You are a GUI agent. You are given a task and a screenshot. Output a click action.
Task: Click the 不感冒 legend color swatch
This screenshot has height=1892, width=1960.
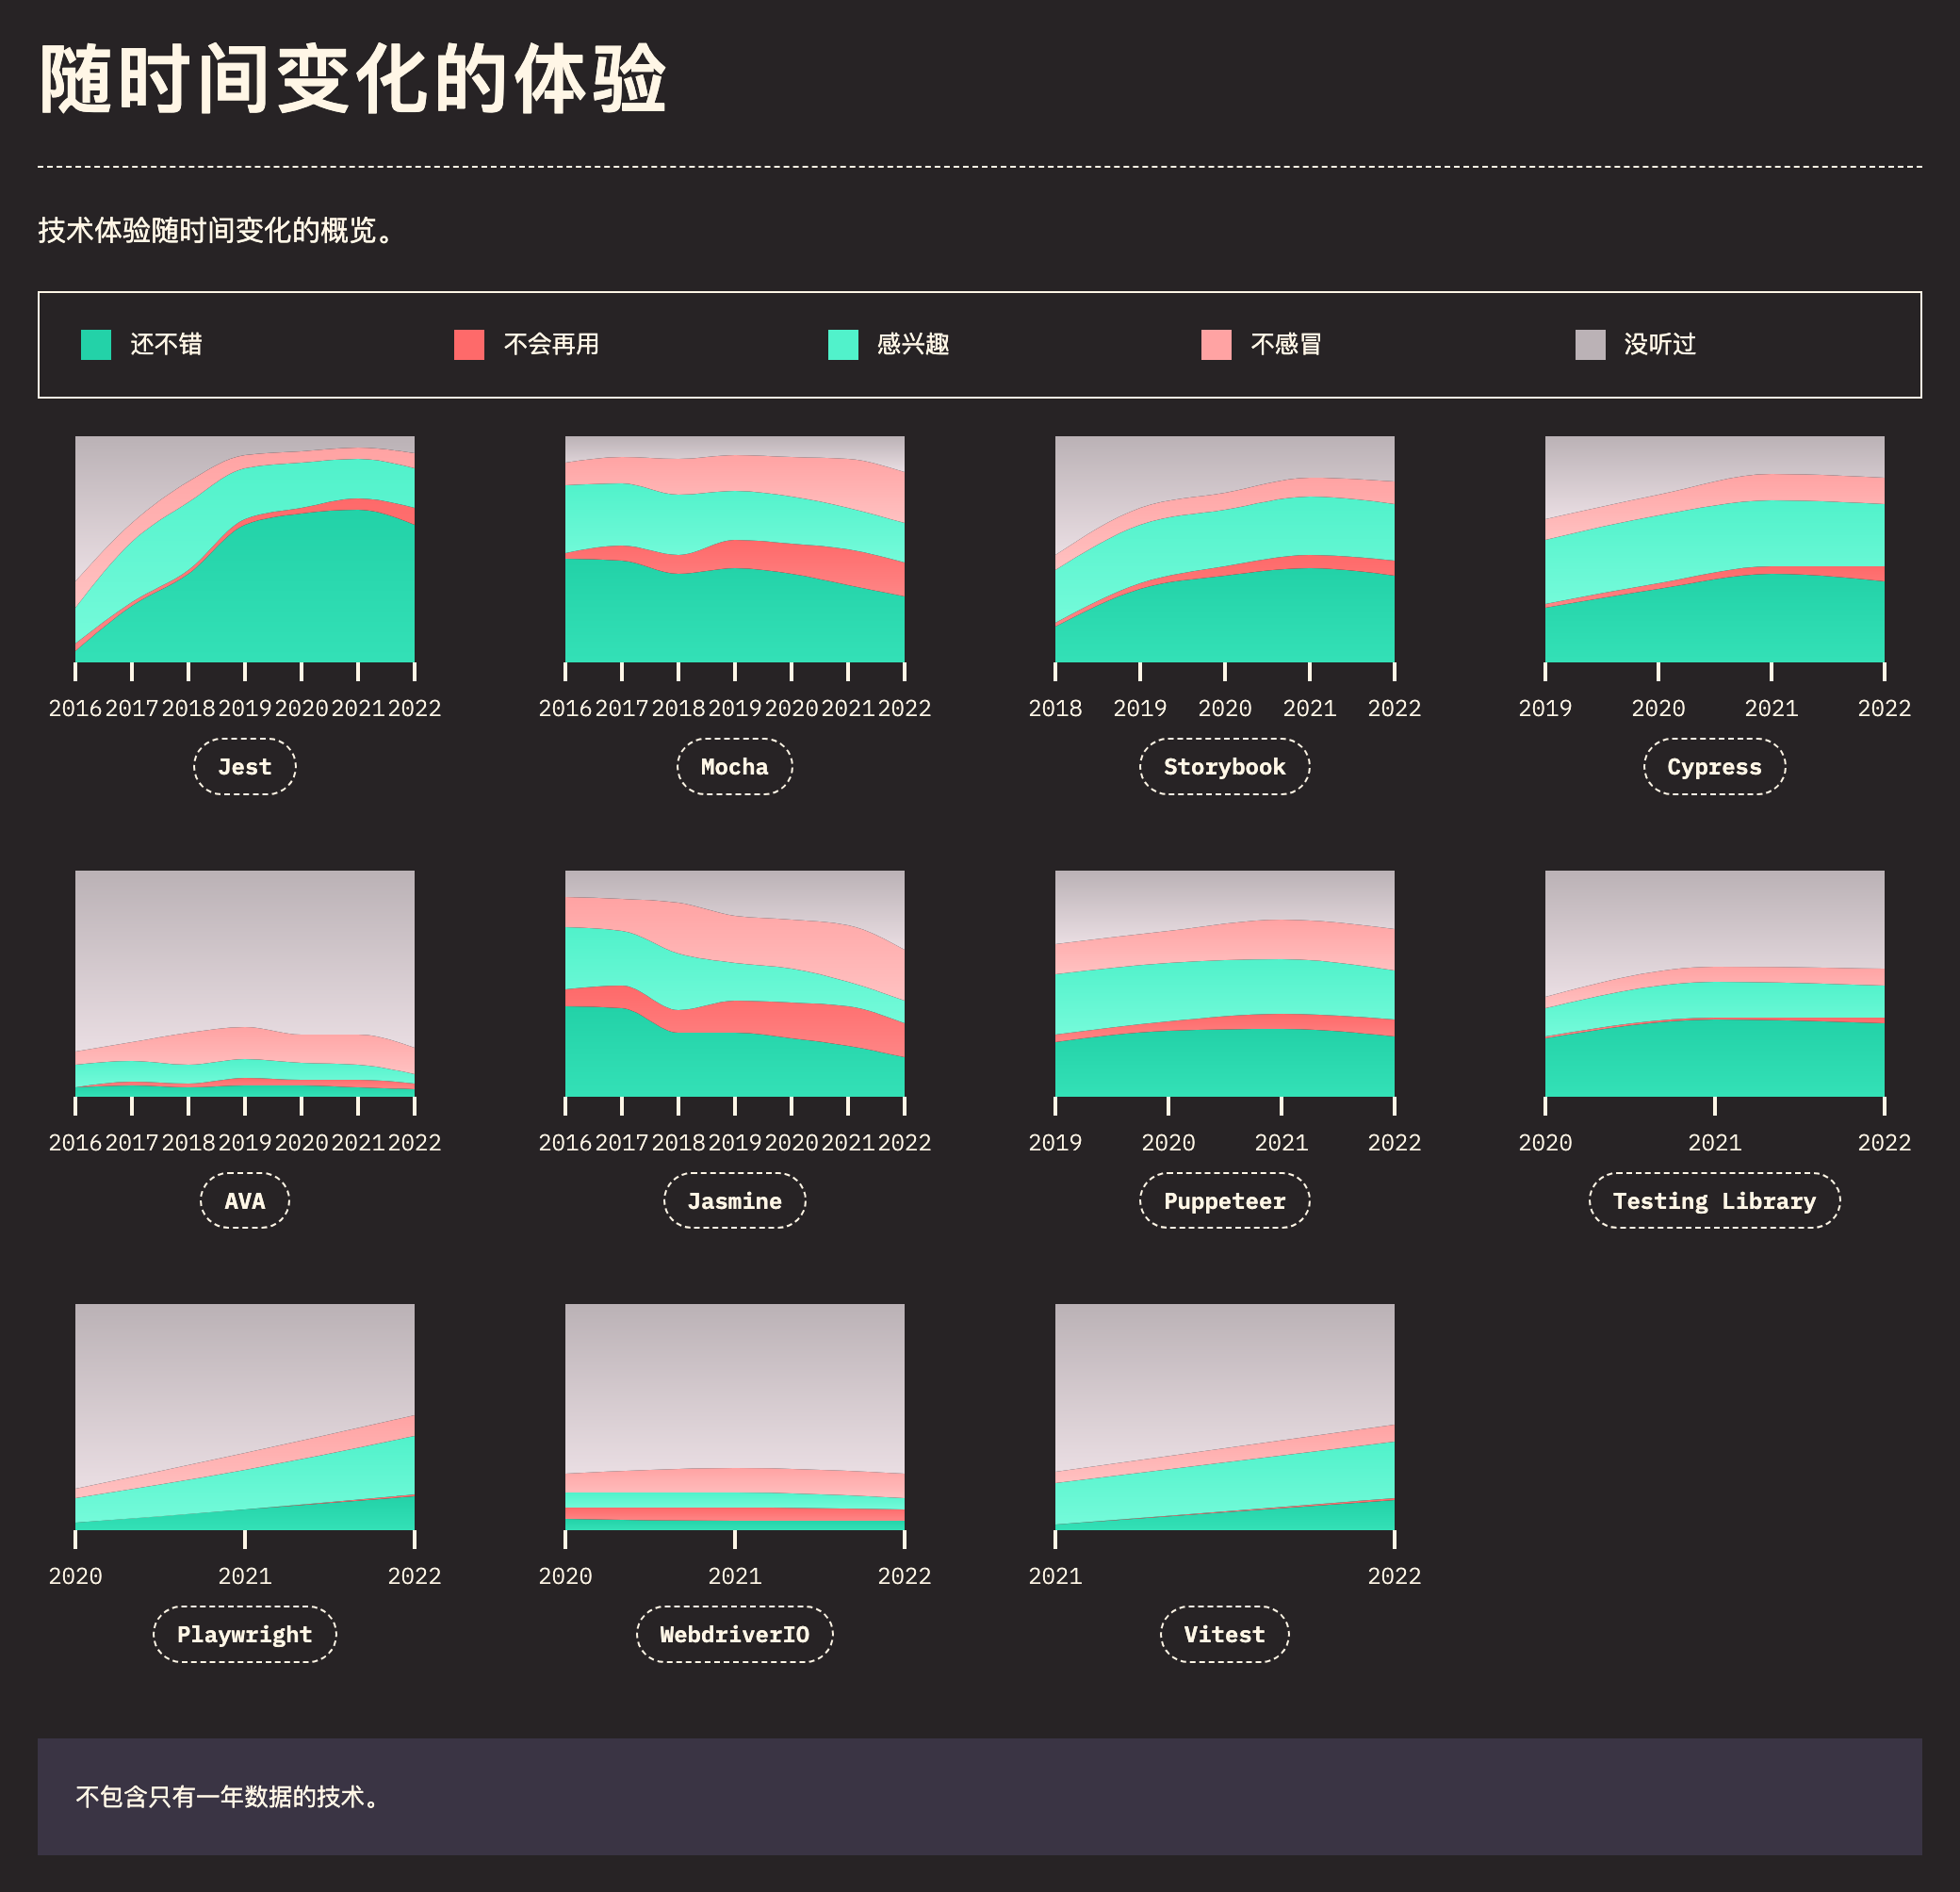tap(1216, 345)
